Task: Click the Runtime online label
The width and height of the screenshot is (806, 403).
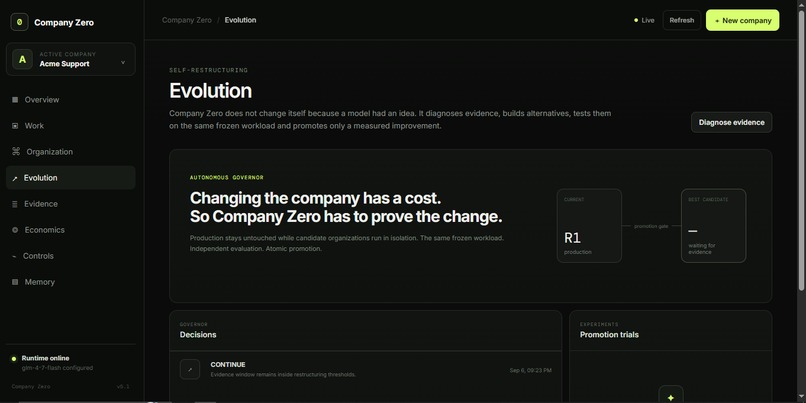Action: coord(45,358)
